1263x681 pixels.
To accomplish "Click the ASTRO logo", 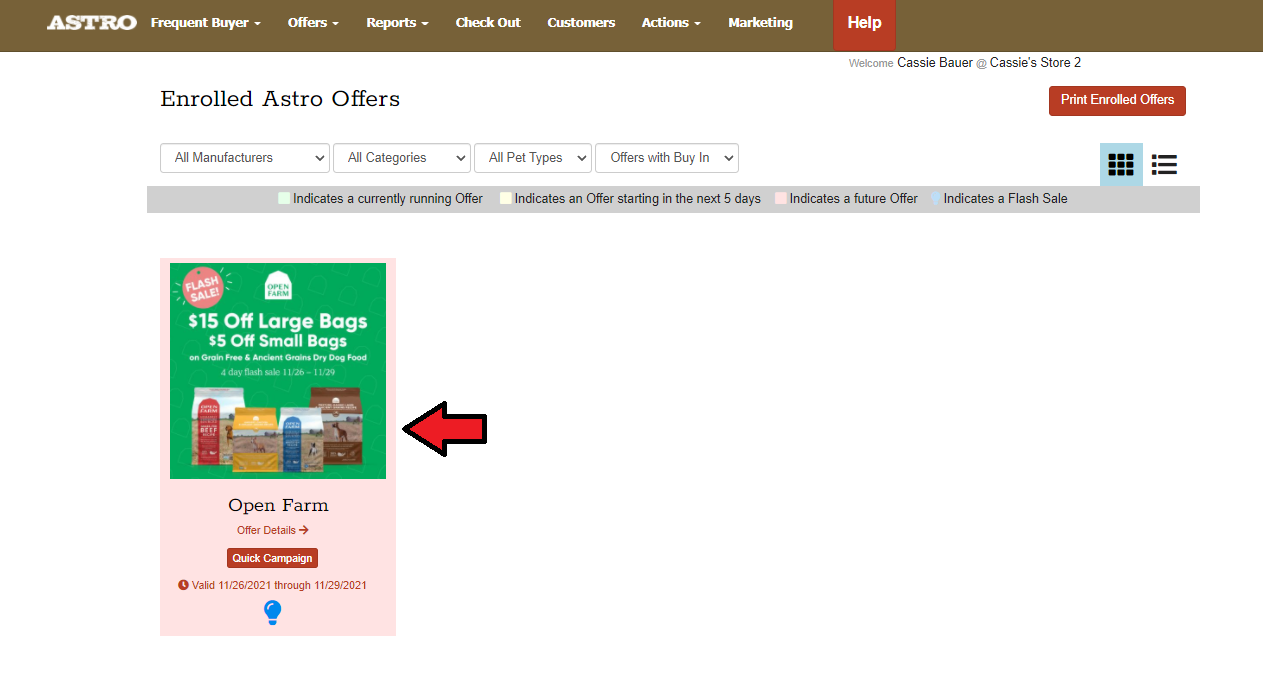I will click(91, 22).
